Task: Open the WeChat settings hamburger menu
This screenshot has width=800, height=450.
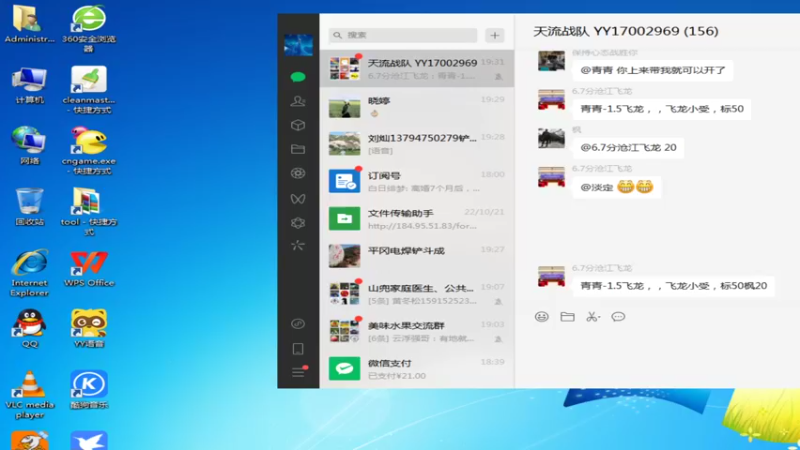Action: (298, 372)
